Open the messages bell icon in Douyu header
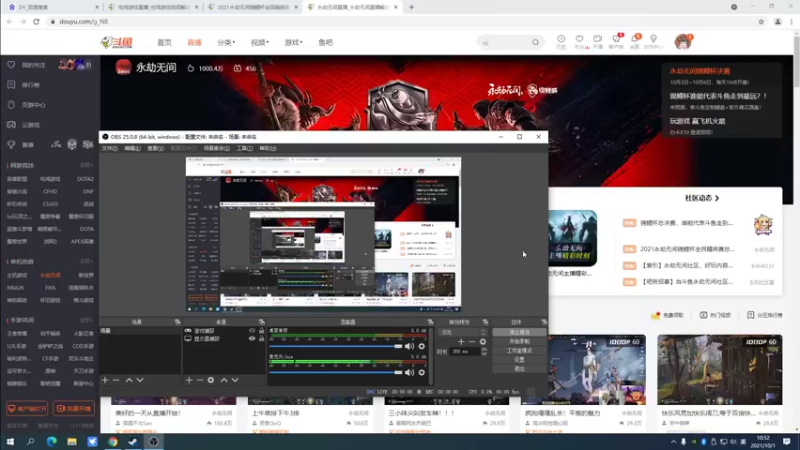The width and height of the screenshot is (800, 450). [x=635, y=39]
